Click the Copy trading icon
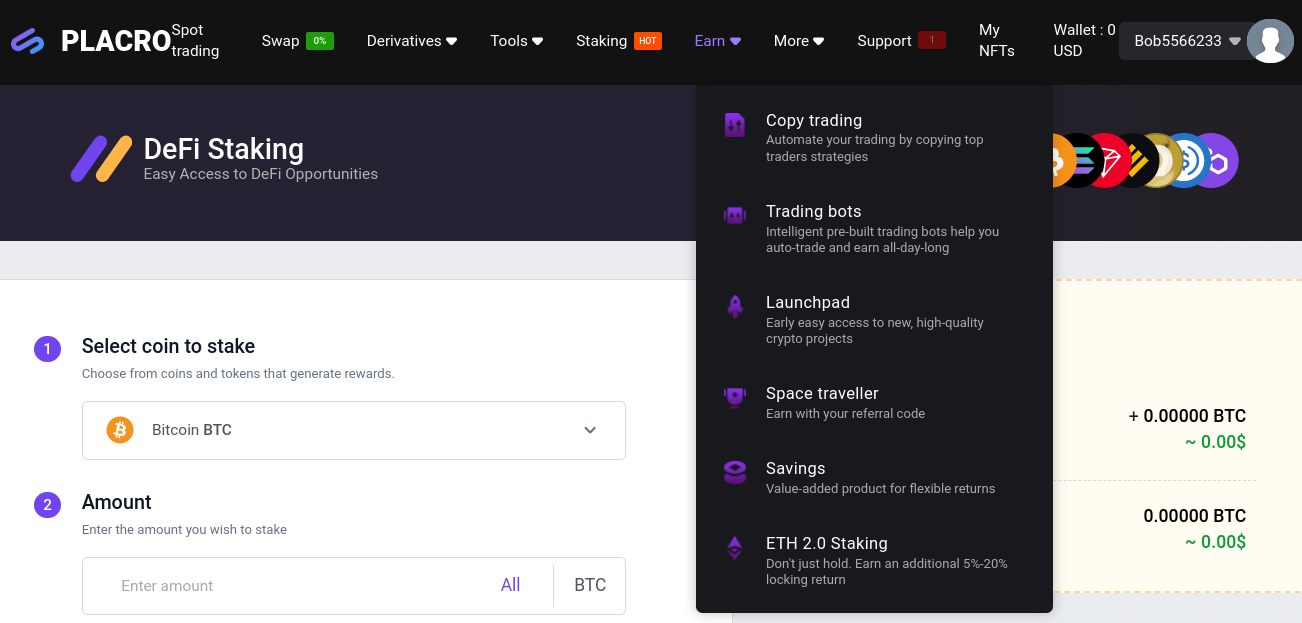Image resolution: width=1302 pixels, height=623 pixels. pos(735,125)
